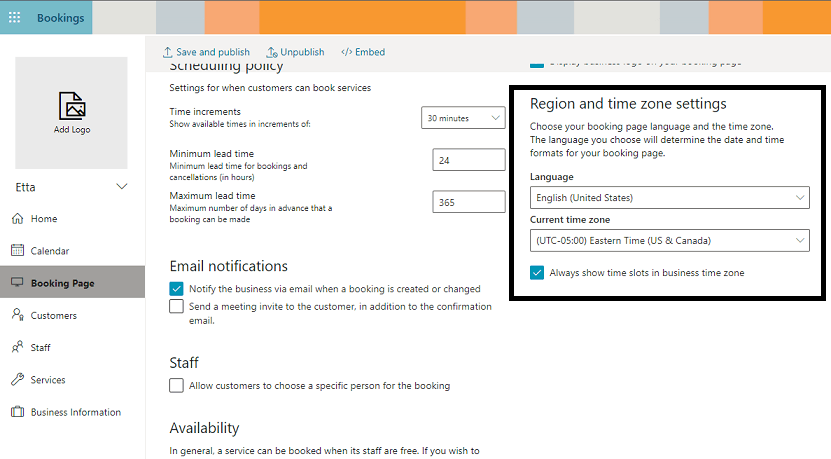The image size is (831, 459).
Task: Click 'Settings for when customers can book services'
Action: click(270, 88)
